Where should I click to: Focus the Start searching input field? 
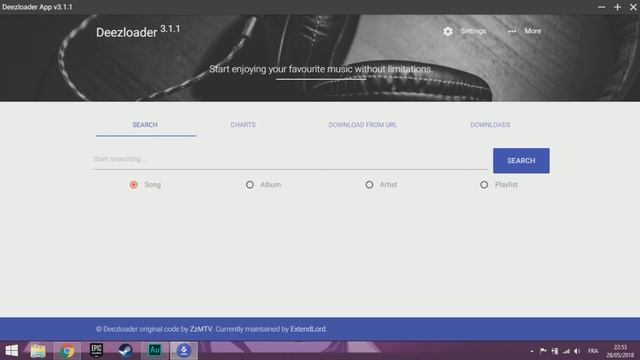(x=290, y=159)
